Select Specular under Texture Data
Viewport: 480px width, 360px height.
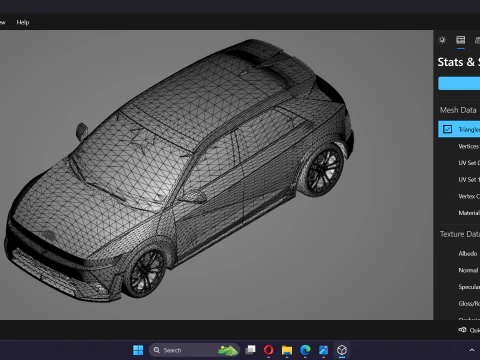pyautogui.click(x=459, y=287)
